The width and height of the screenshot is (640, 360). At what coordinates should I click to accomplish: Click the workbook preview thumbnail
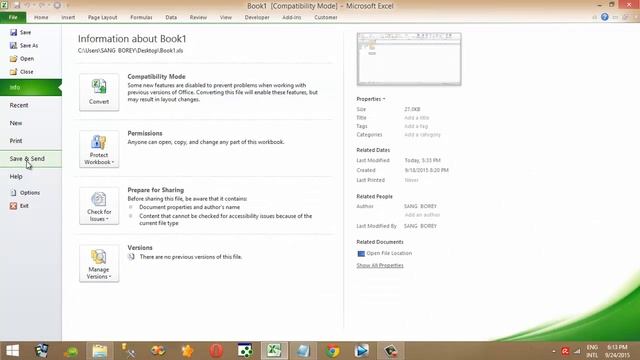point(409,59)
